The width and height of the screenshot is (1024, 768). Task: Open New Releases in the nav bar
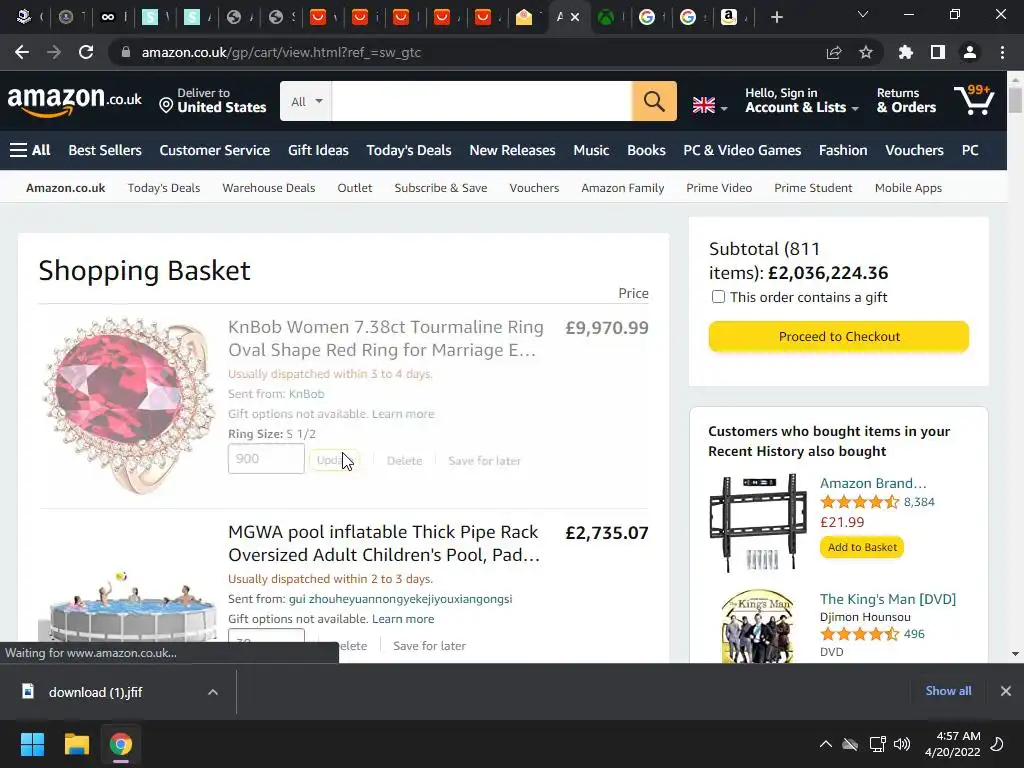pos(512,150)
